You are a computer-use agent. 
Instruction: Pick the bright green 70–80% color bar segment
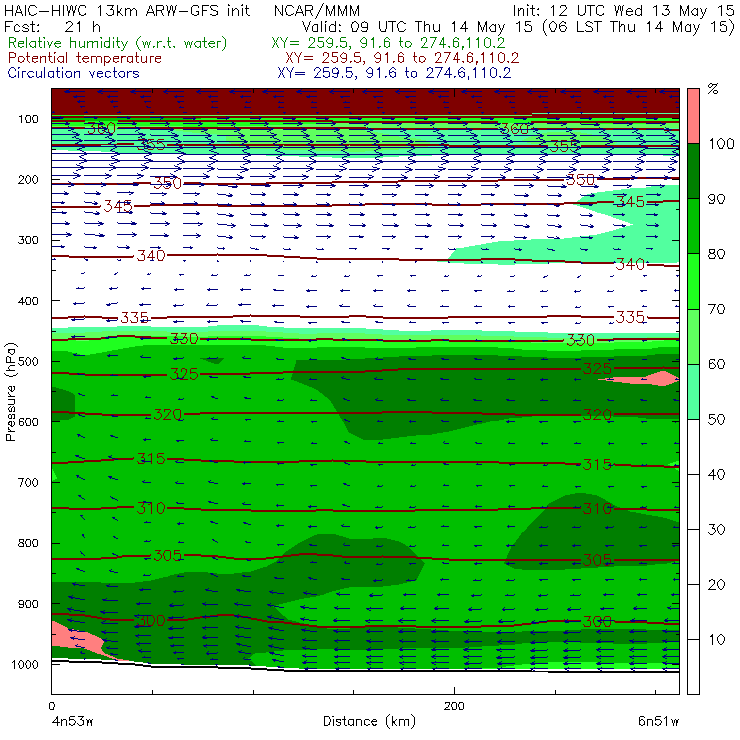pos(693,281)
